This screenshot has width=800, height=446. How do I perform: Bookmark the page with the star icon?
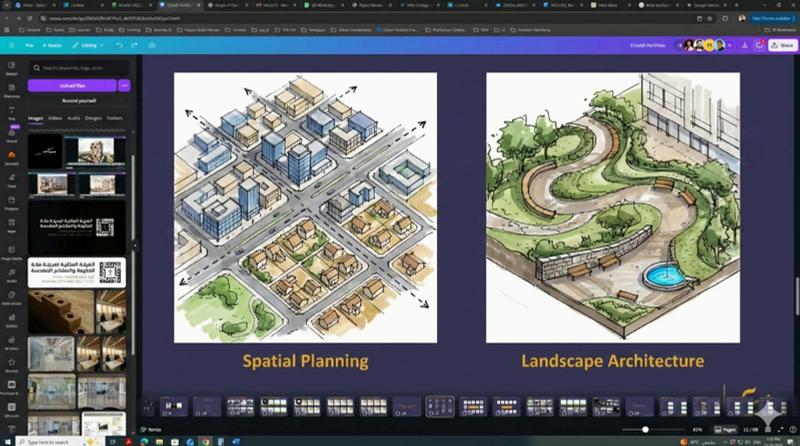709,18
